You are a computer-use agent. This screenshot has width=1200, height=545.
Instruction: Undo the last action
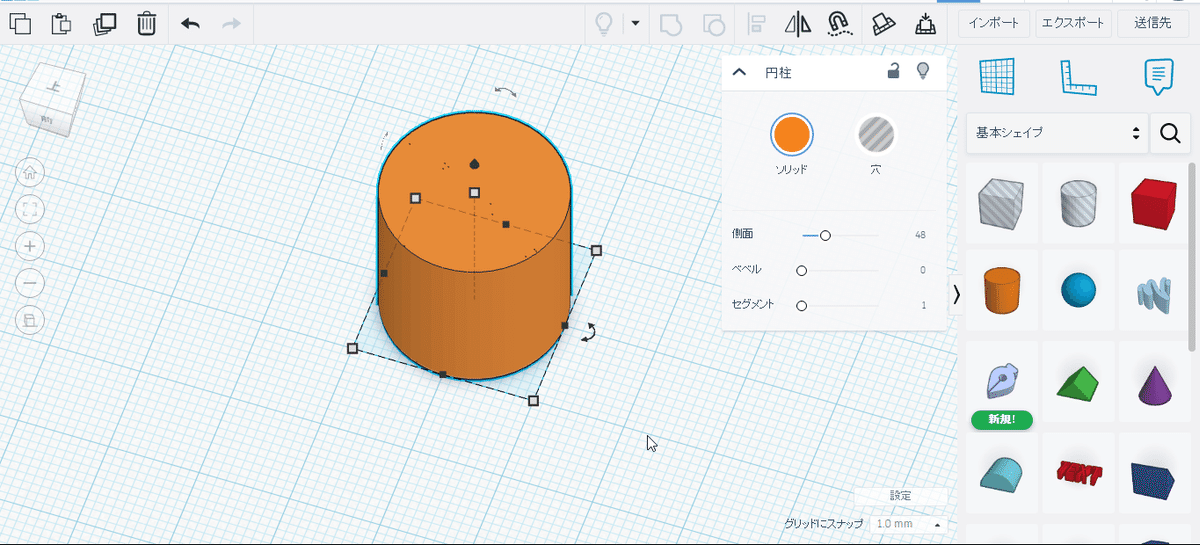(x=190, y=22)
